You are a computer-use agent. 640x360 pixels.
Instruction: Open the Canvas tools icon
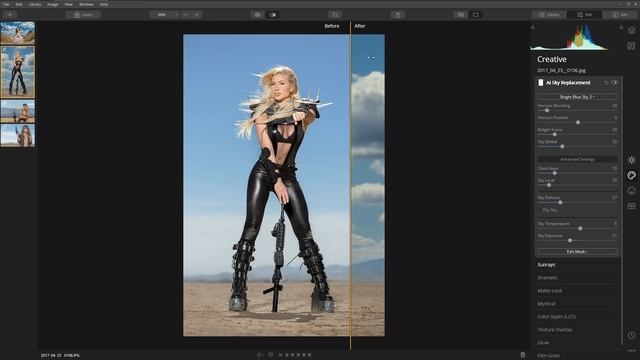pos(631,46)
